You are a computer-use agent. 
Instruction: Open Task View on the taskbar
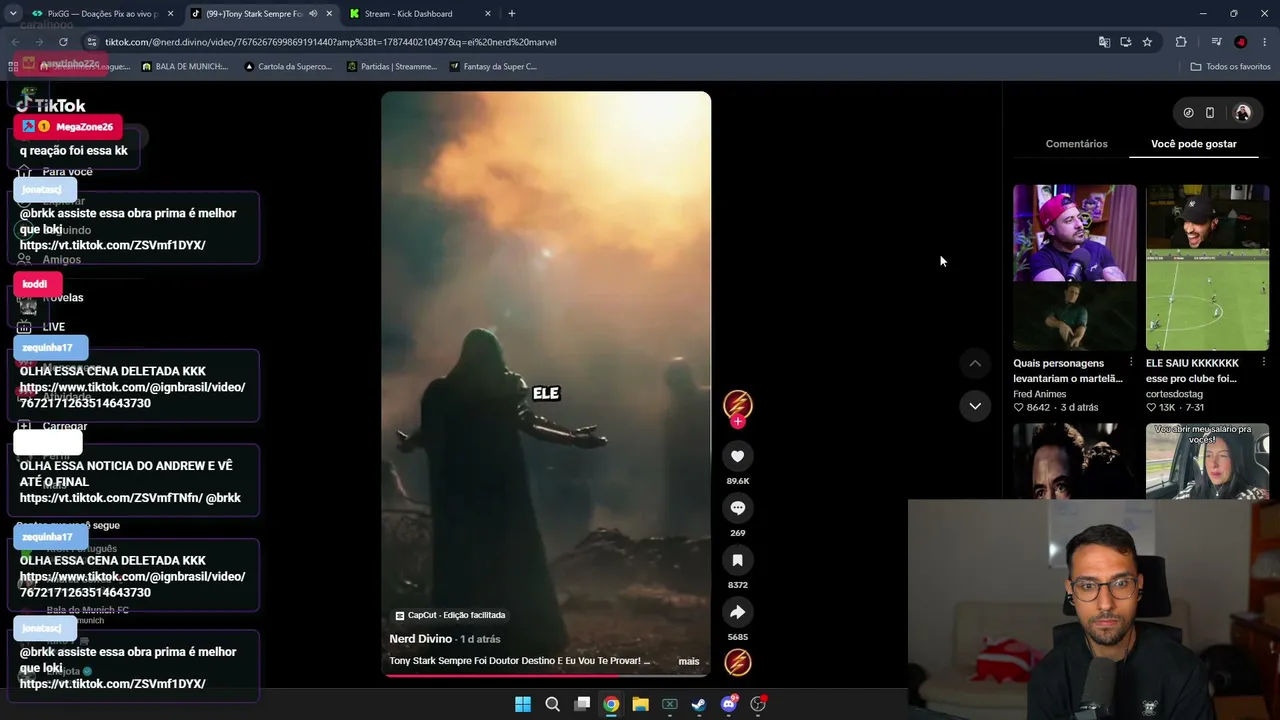(582, 704)
